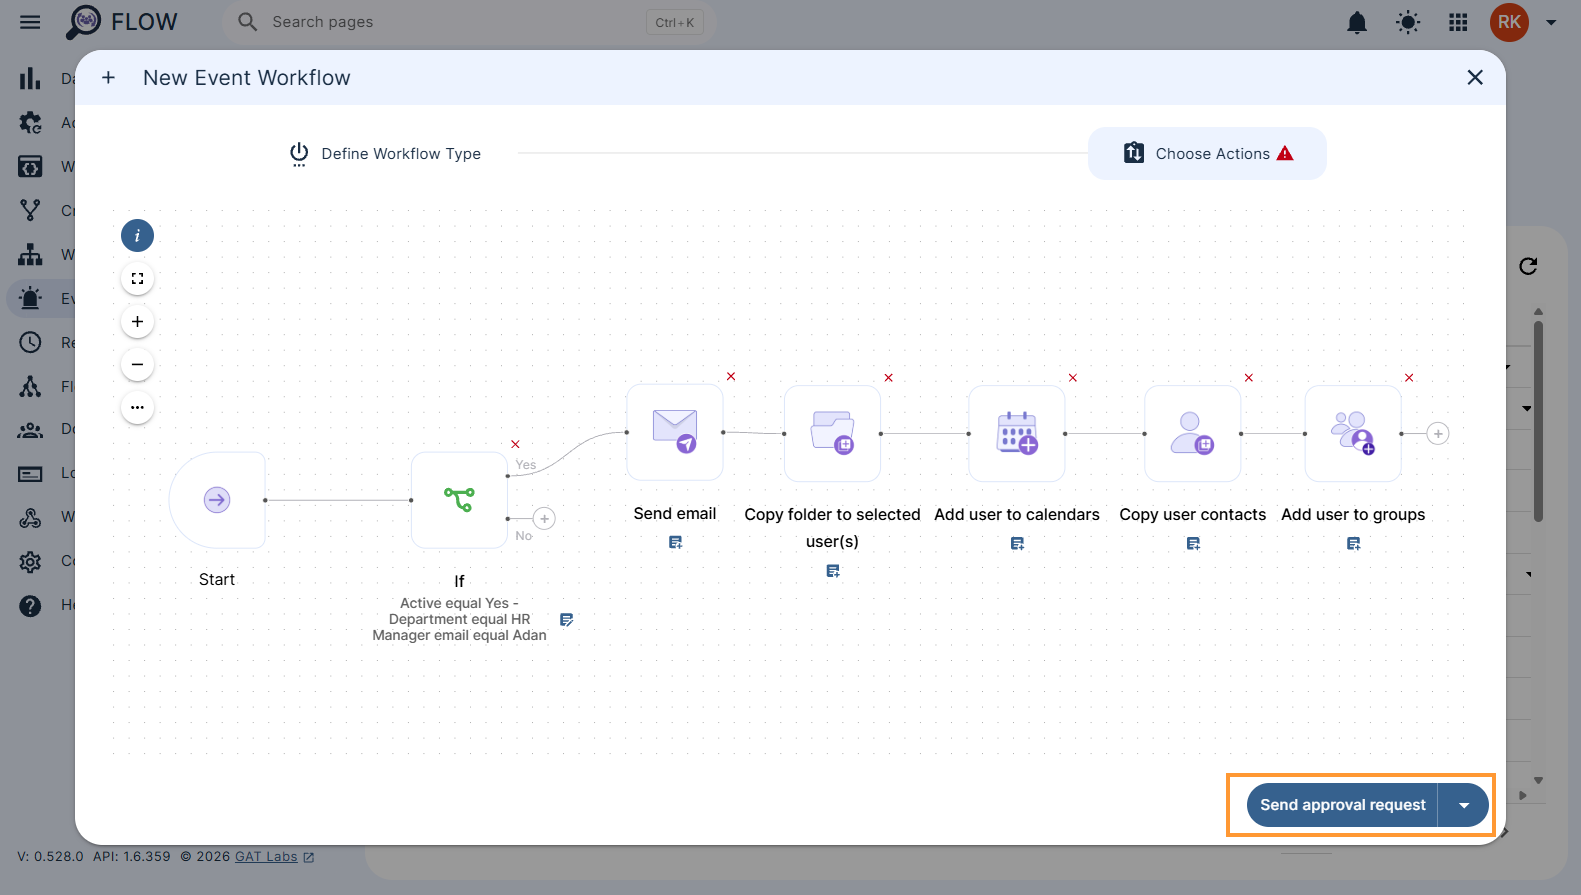This screenshot has width=1581, height=895.
Task: Remove the Send email action
Action: (x=731, y=376)
